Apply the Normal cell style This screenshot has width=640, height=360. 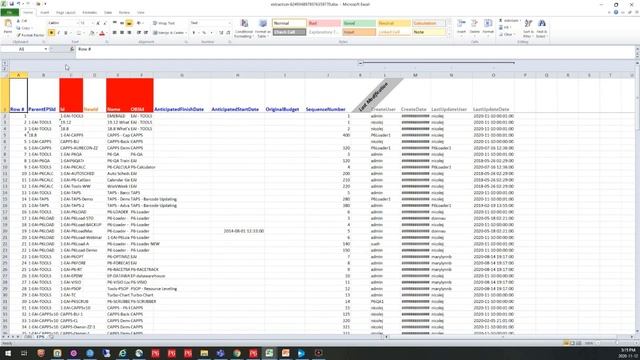289,23
